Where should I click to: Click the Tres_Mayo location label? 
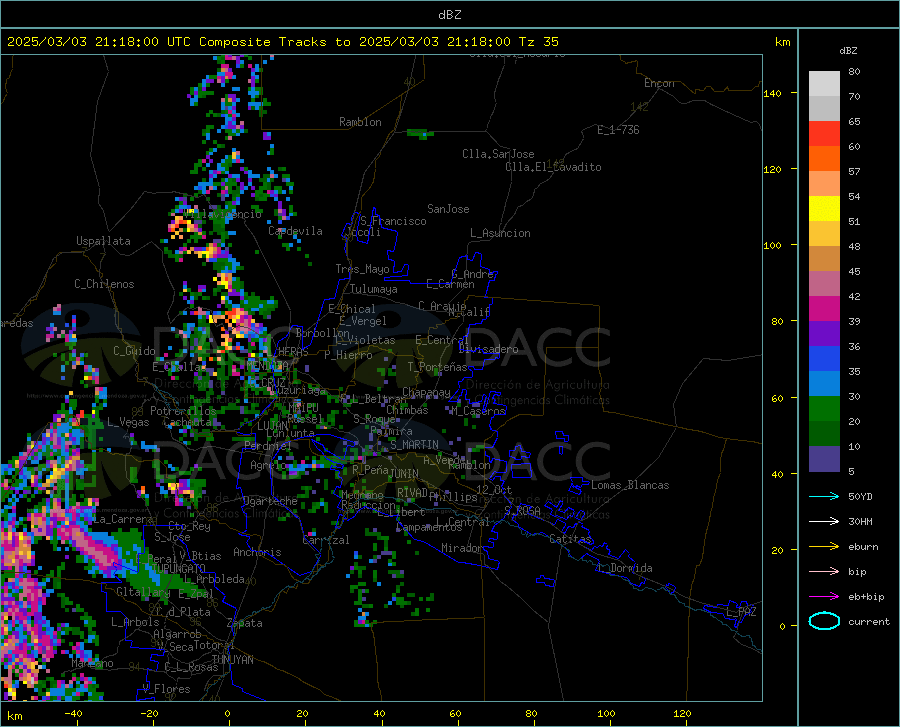[x=362, y=269]
